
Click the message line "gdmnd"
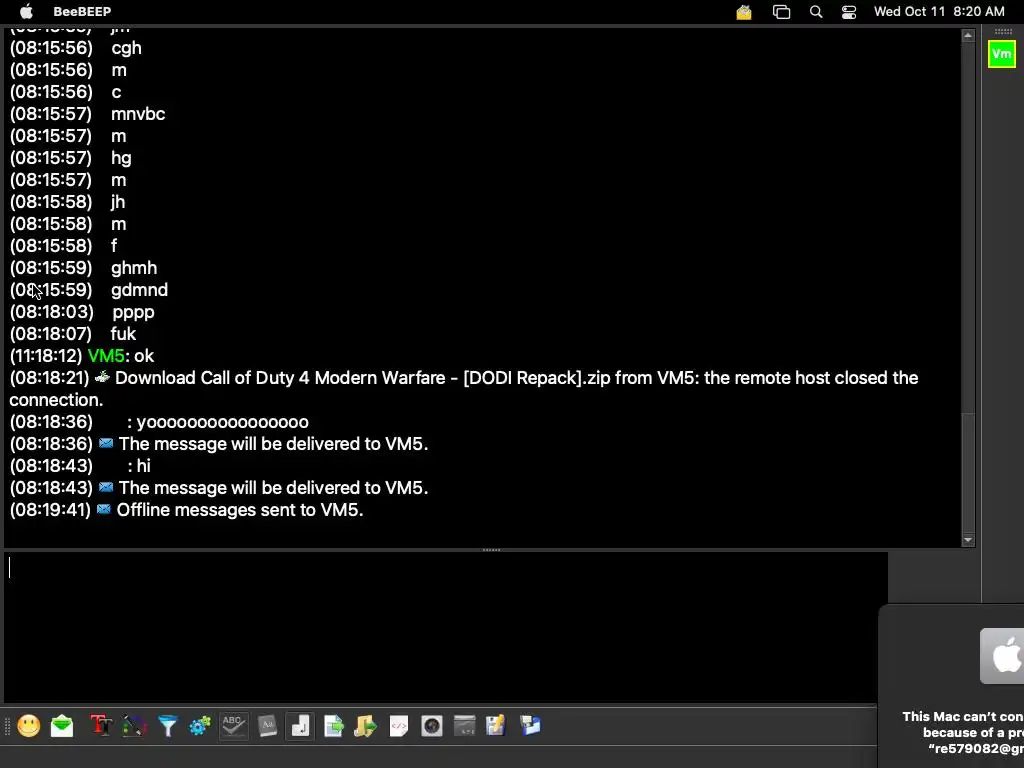tap(139, 290)
